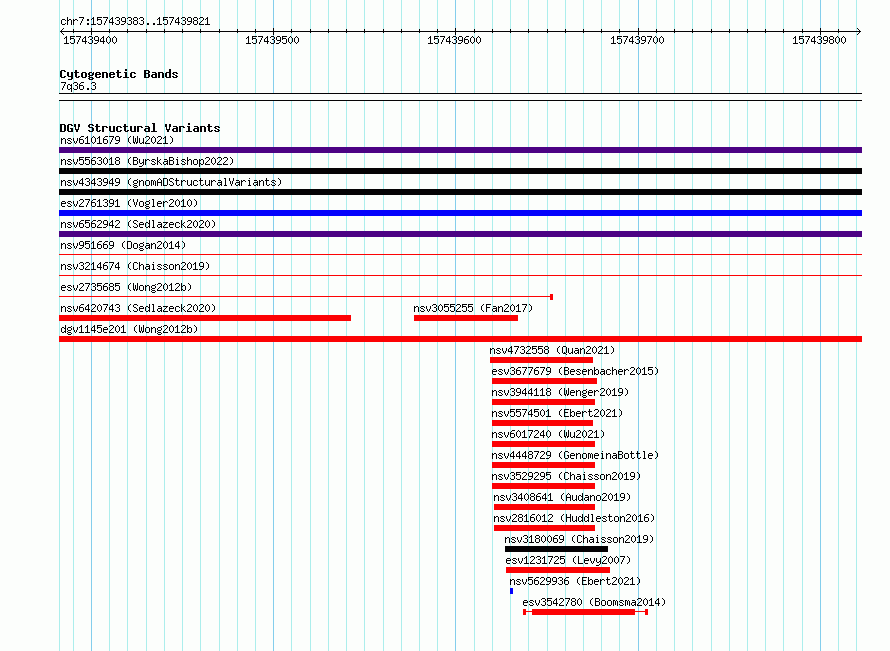Click the red bar under nsv4732558
Viewport: 890px width, 651px height.
pyautogui.click(x=541, y=360)
